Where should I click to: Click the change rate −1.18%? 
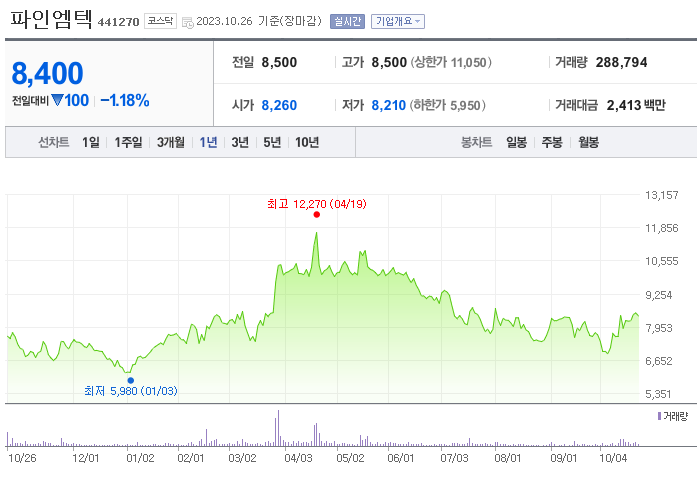[x=125, y=100]
